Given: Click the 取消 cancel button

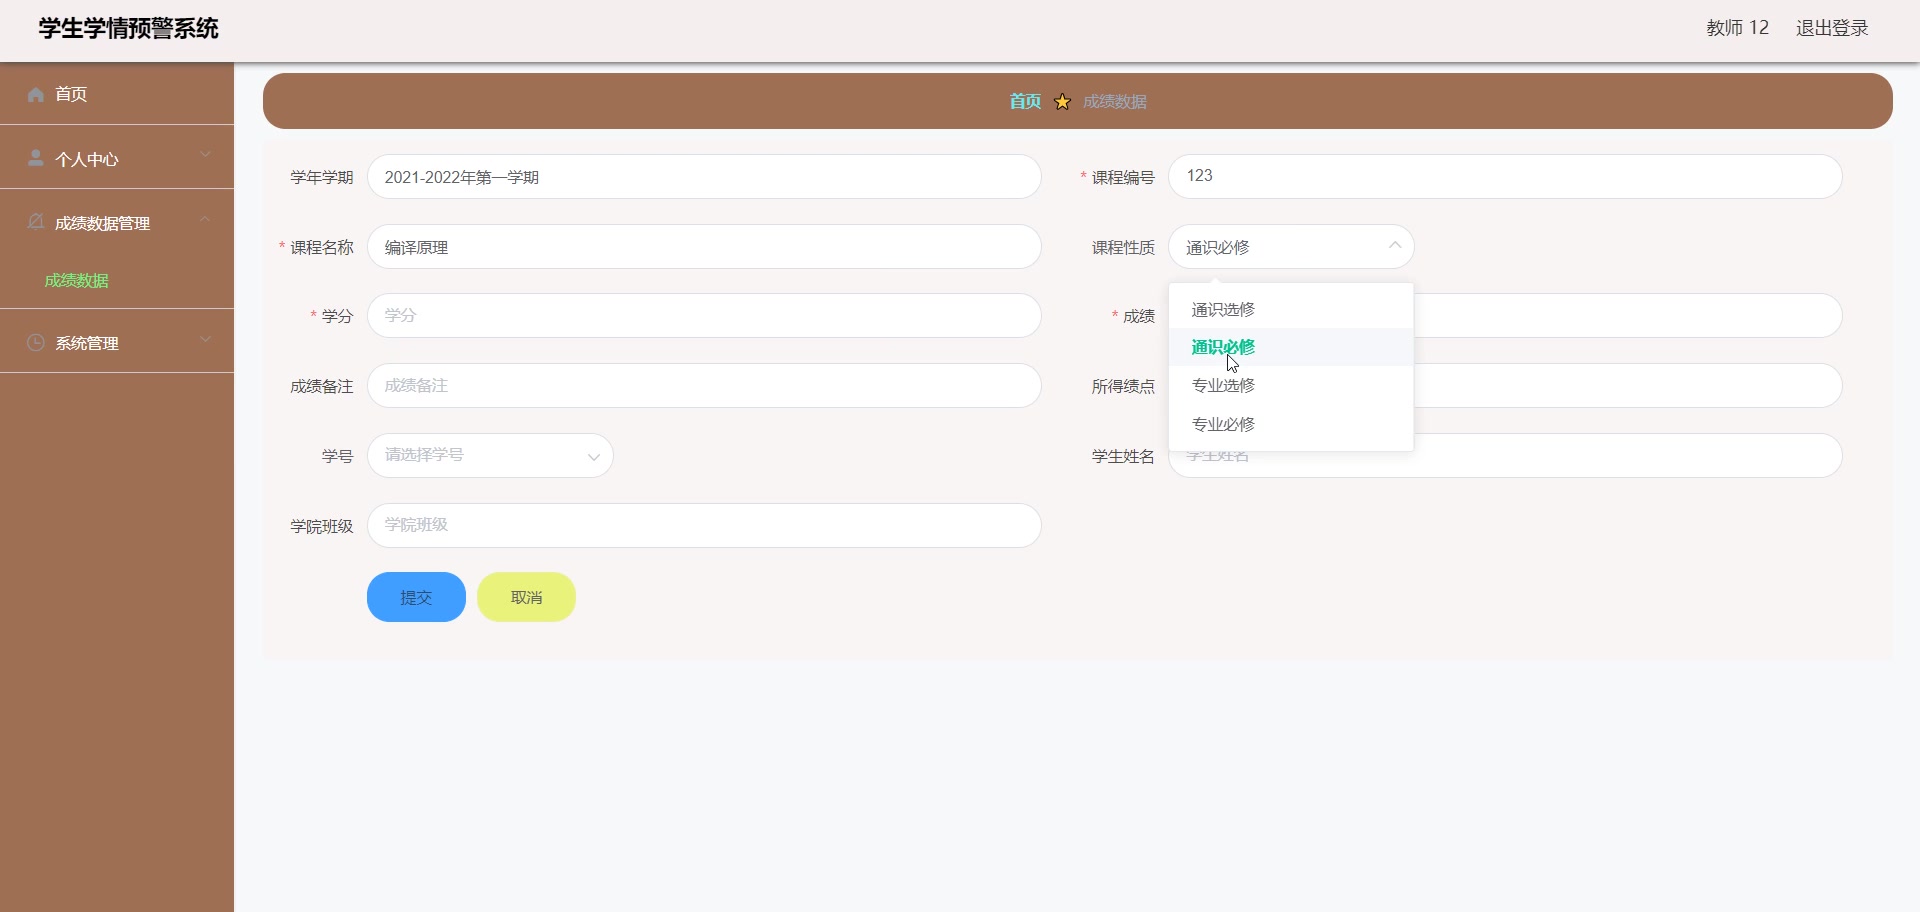Looking at the screenshot, I should [526, 597].
